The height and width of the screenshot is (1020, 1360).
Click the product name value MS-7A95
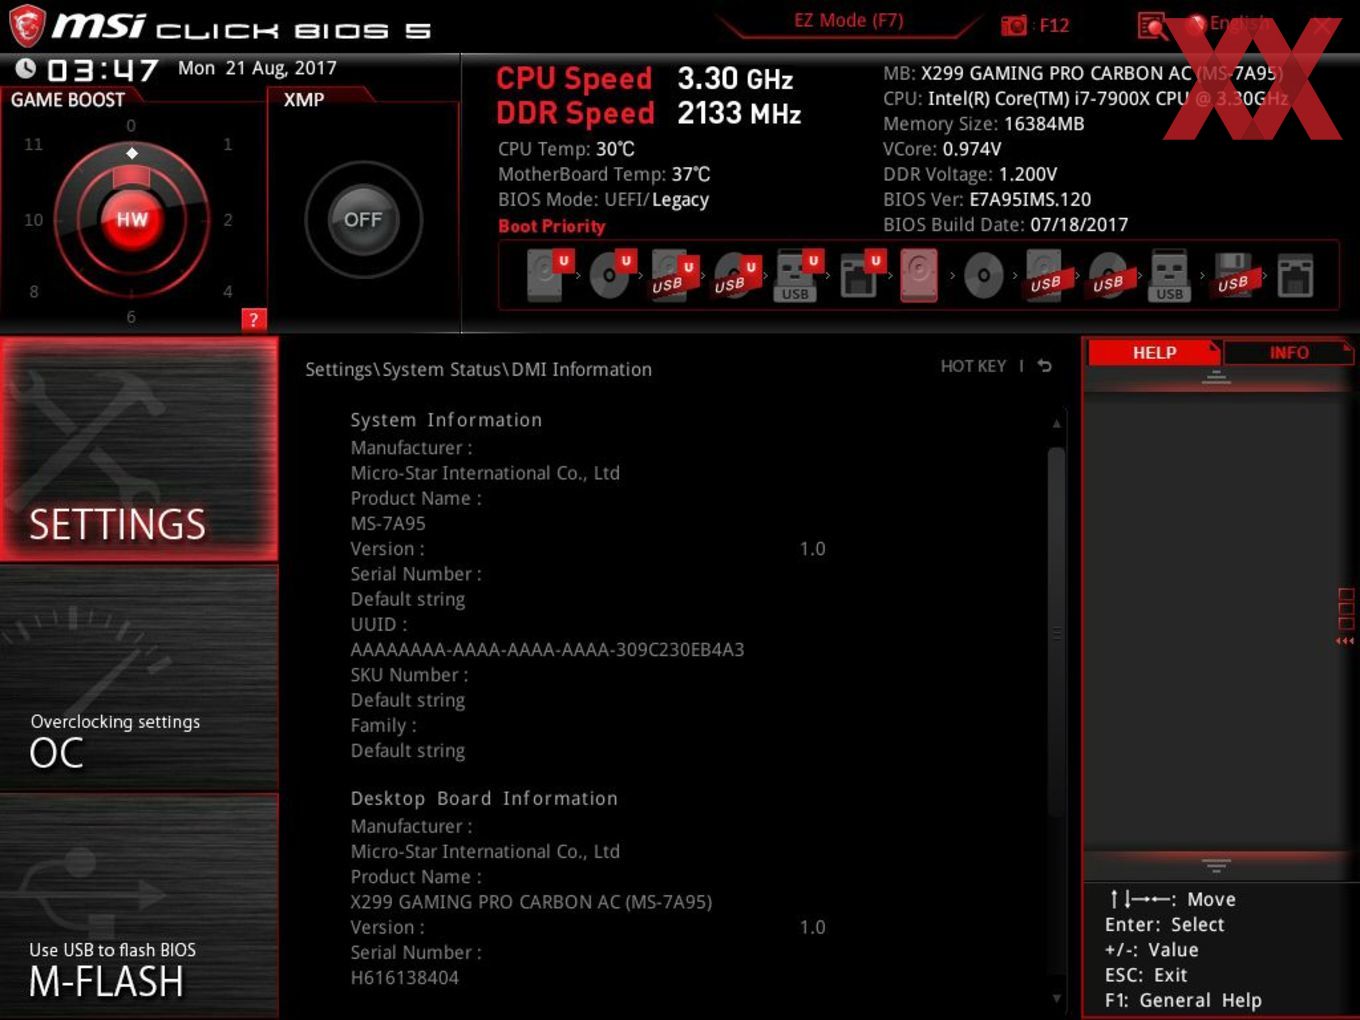click(388, 523)
